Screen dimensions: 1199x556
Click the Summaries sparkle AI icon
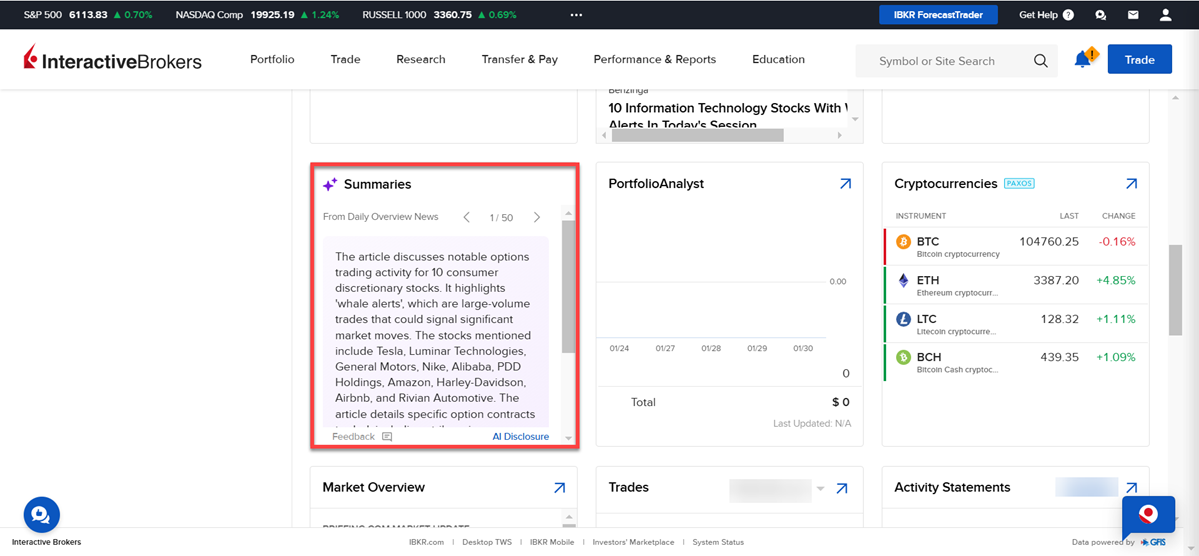tap(330, 184)
